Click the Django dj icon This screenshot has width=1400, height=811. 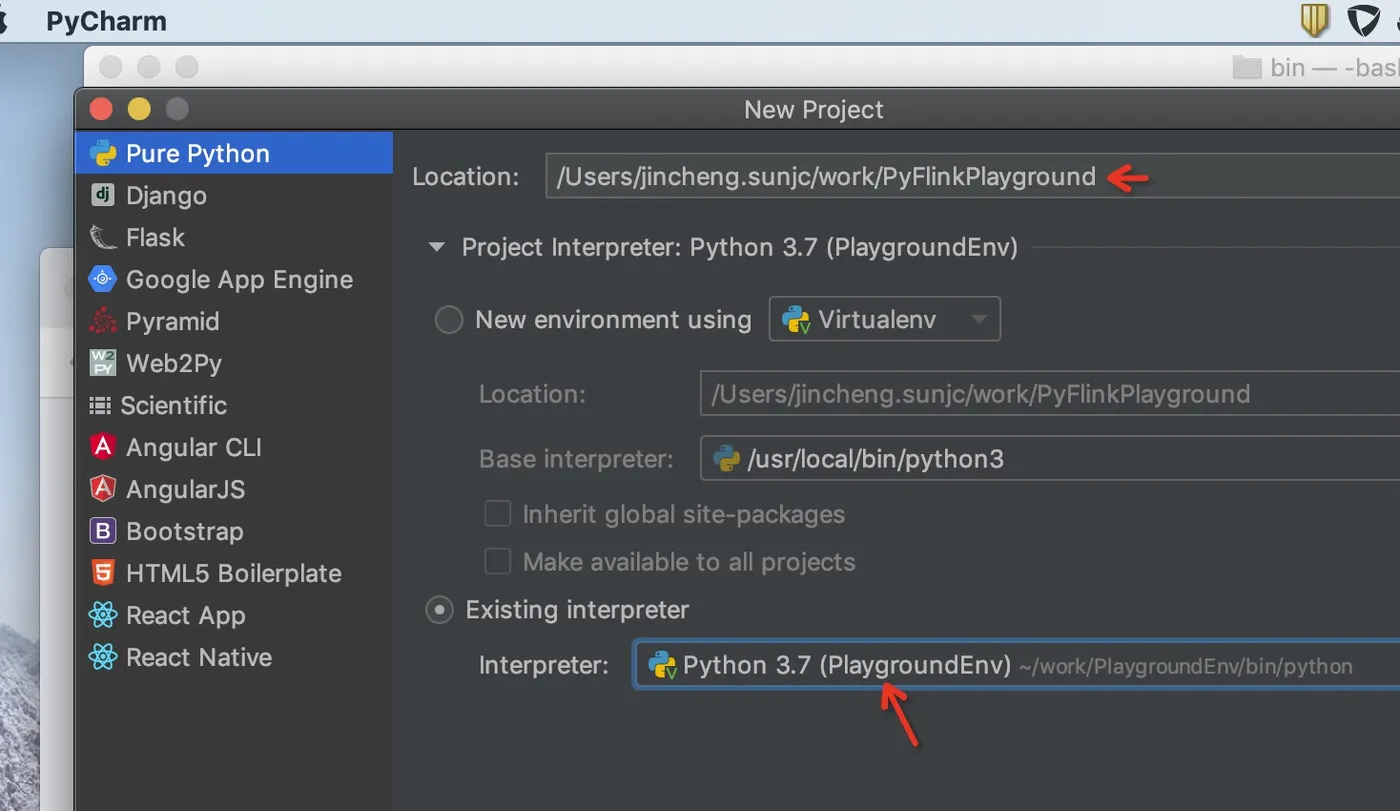pyautogui.click(x=103, y=195)
